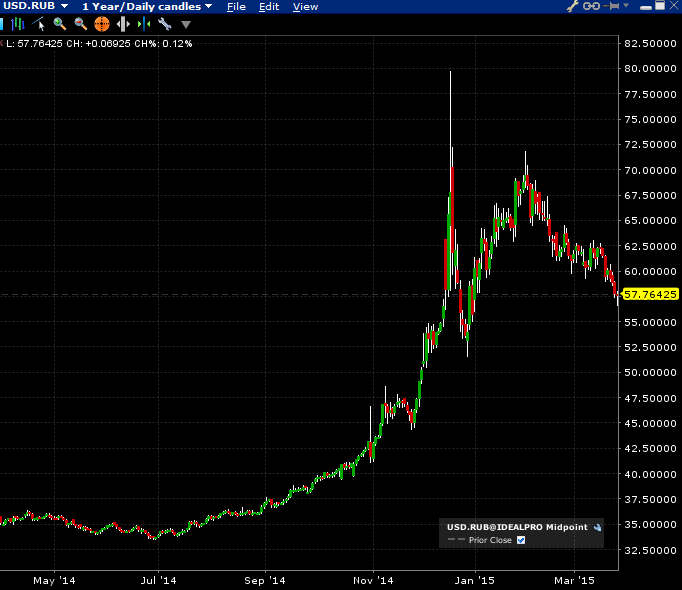Click the pushpin icon in title bar
The width and height of the screenshot is (682, 590).
(x=612, y=6)
